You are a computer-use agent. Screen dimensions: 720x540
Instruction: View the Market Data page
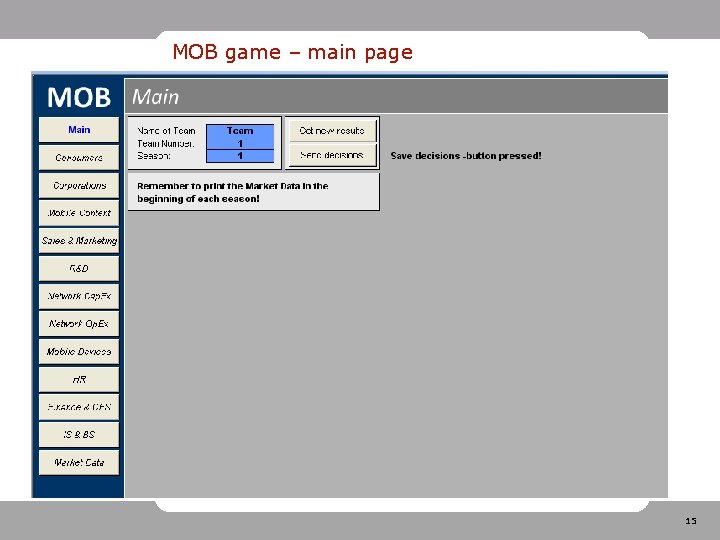click(x=79, y=462)
